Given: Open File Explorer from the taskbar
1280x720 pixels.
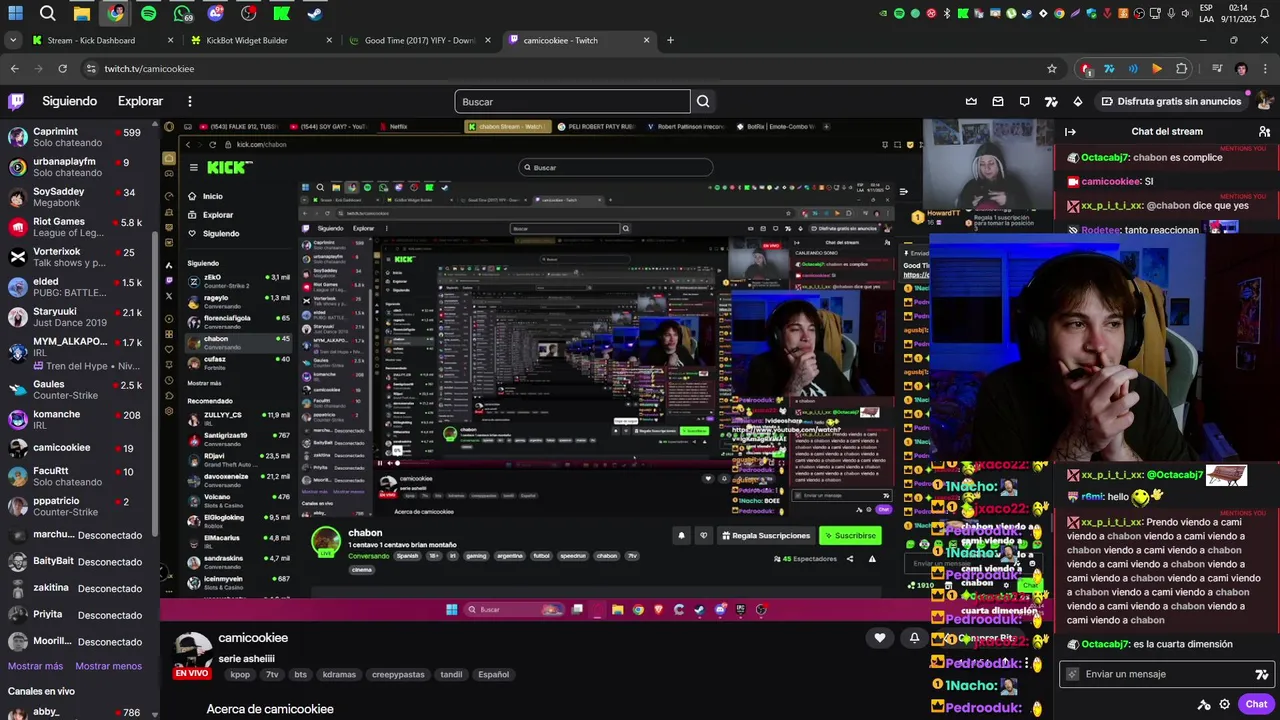Looking at the screenshot, I should [x=82, y=13].
